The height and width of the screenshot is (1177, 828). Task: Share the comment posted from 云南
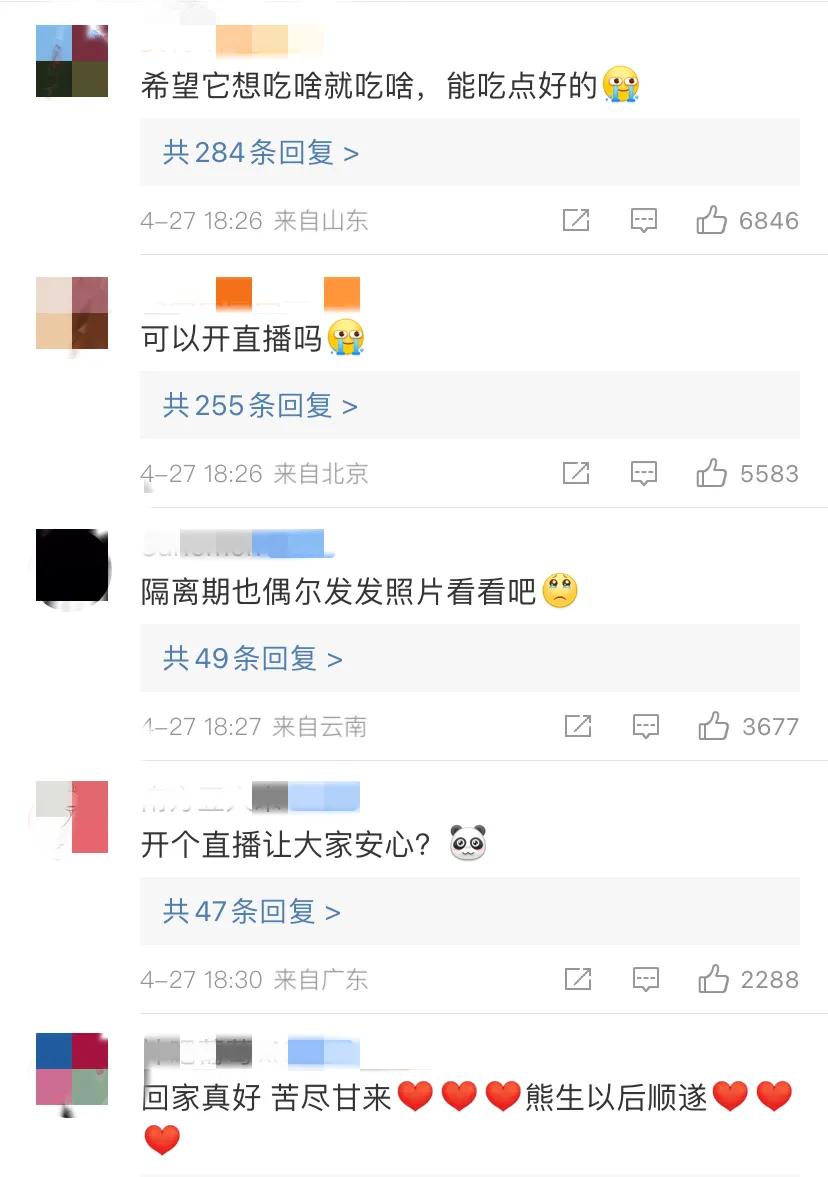578,726
